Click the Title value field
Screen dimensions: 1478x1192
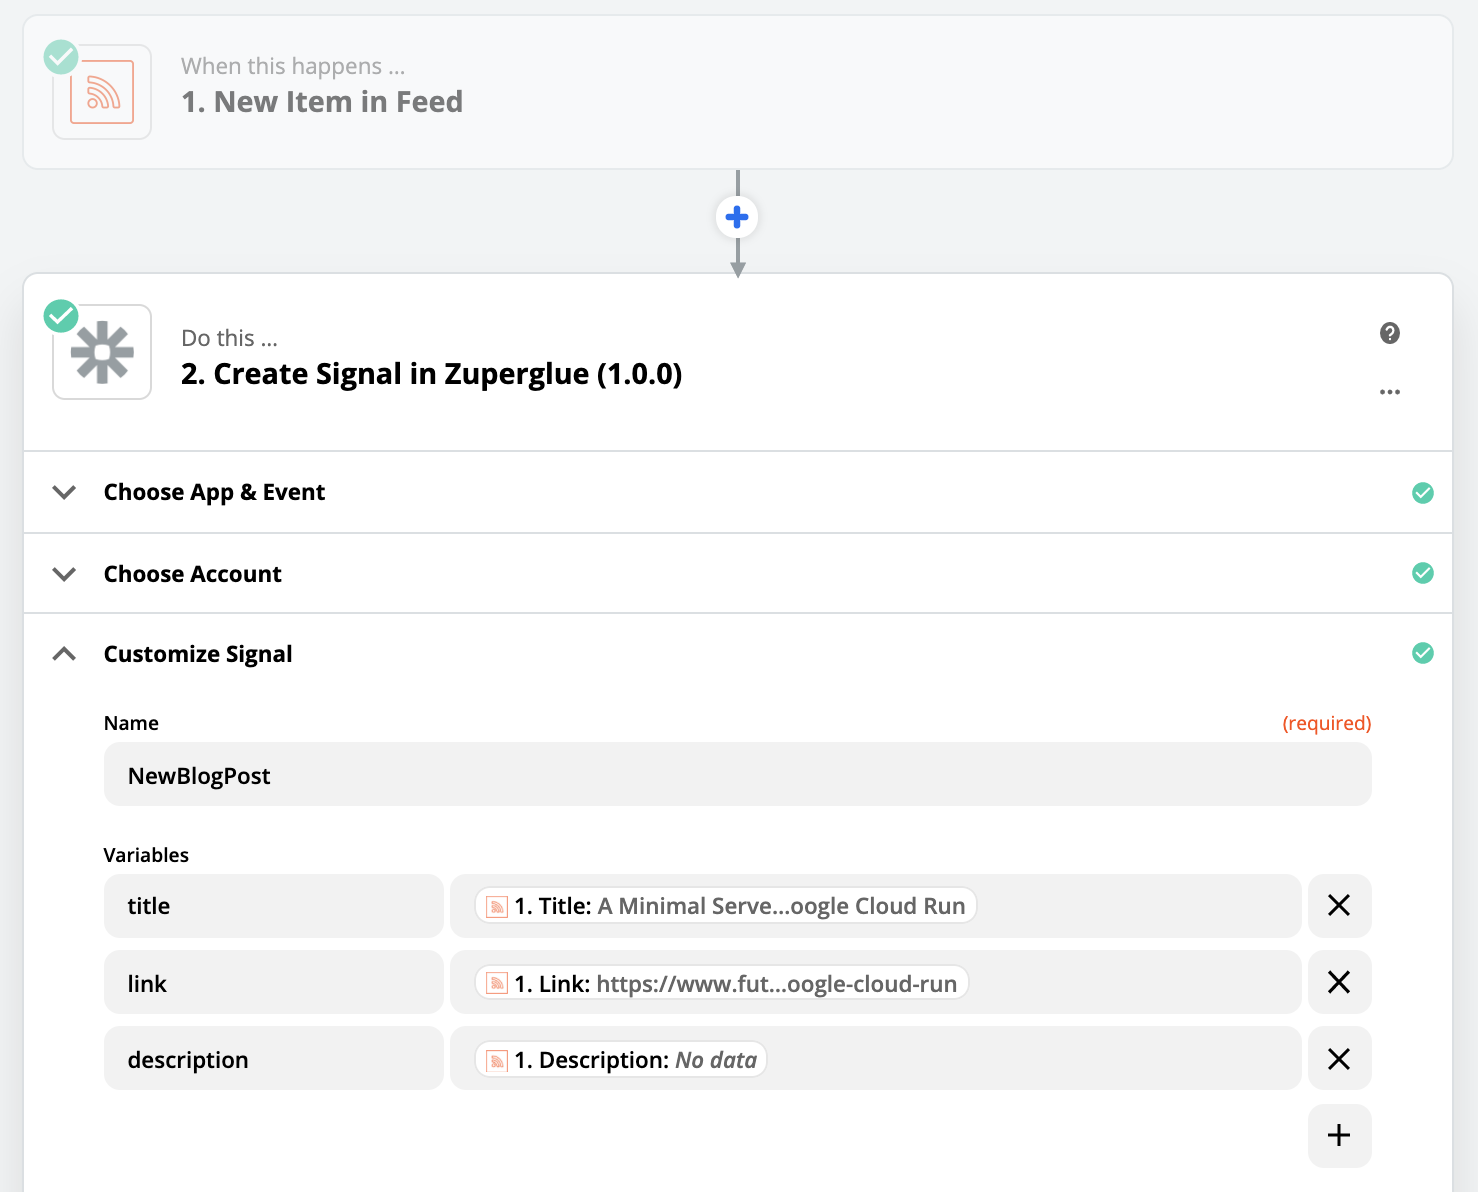[x=875, y=906]
